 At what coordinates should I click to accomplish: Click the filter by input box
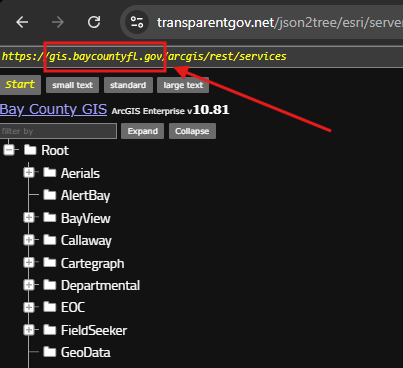click(58, 131)
